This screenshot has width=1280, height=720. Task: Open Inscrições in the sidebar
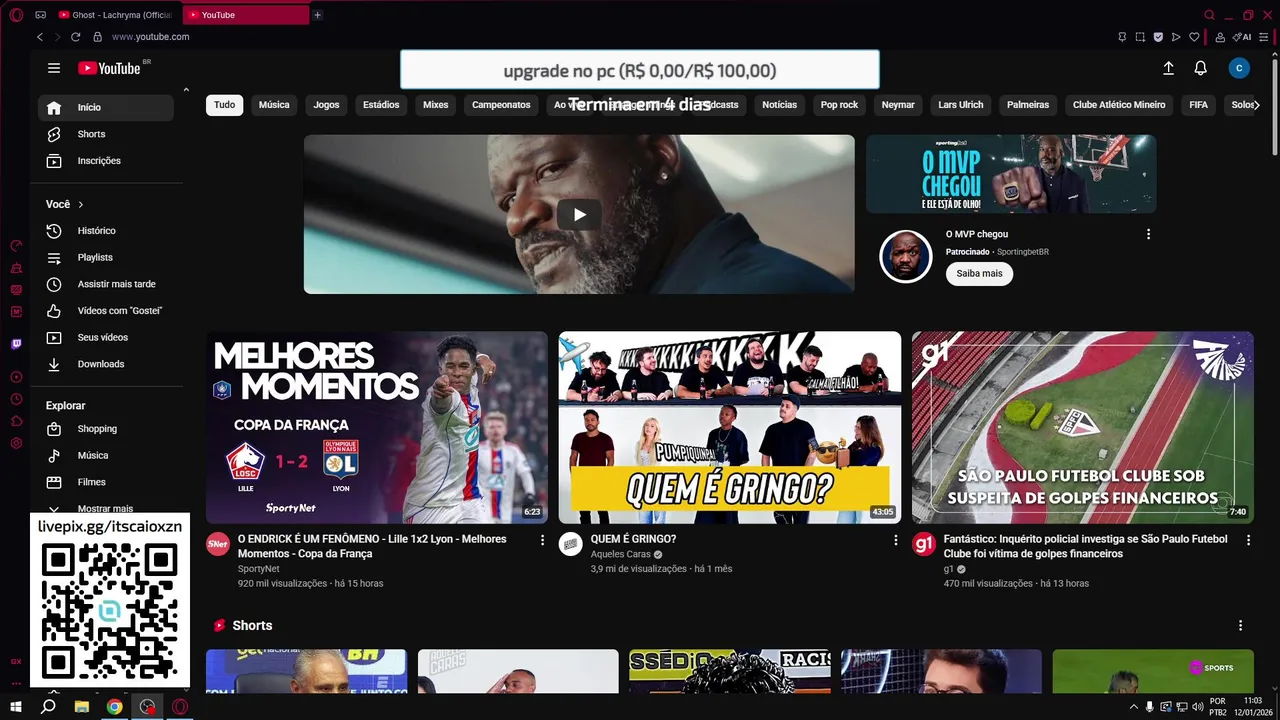pyautogui.click(x=106, y=161)
